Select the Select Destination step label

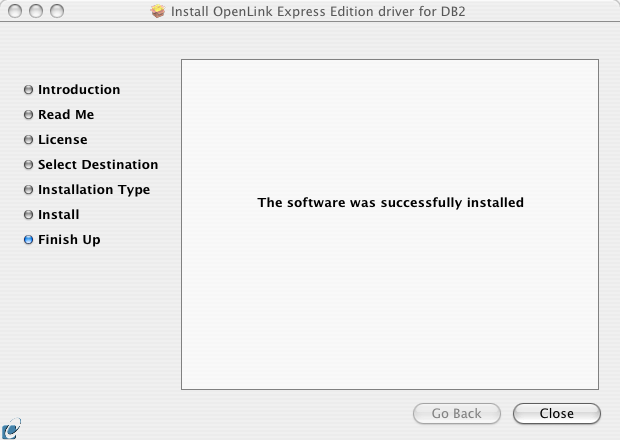tap(98, 164)
